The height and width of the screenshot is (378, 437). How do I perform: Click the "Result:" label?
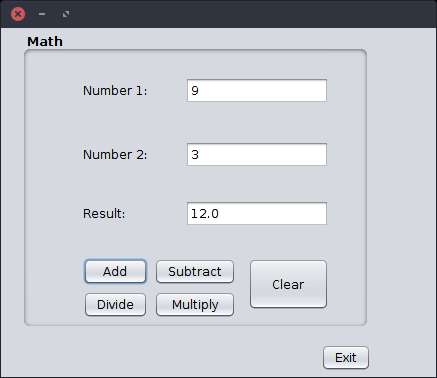point(104,213)
